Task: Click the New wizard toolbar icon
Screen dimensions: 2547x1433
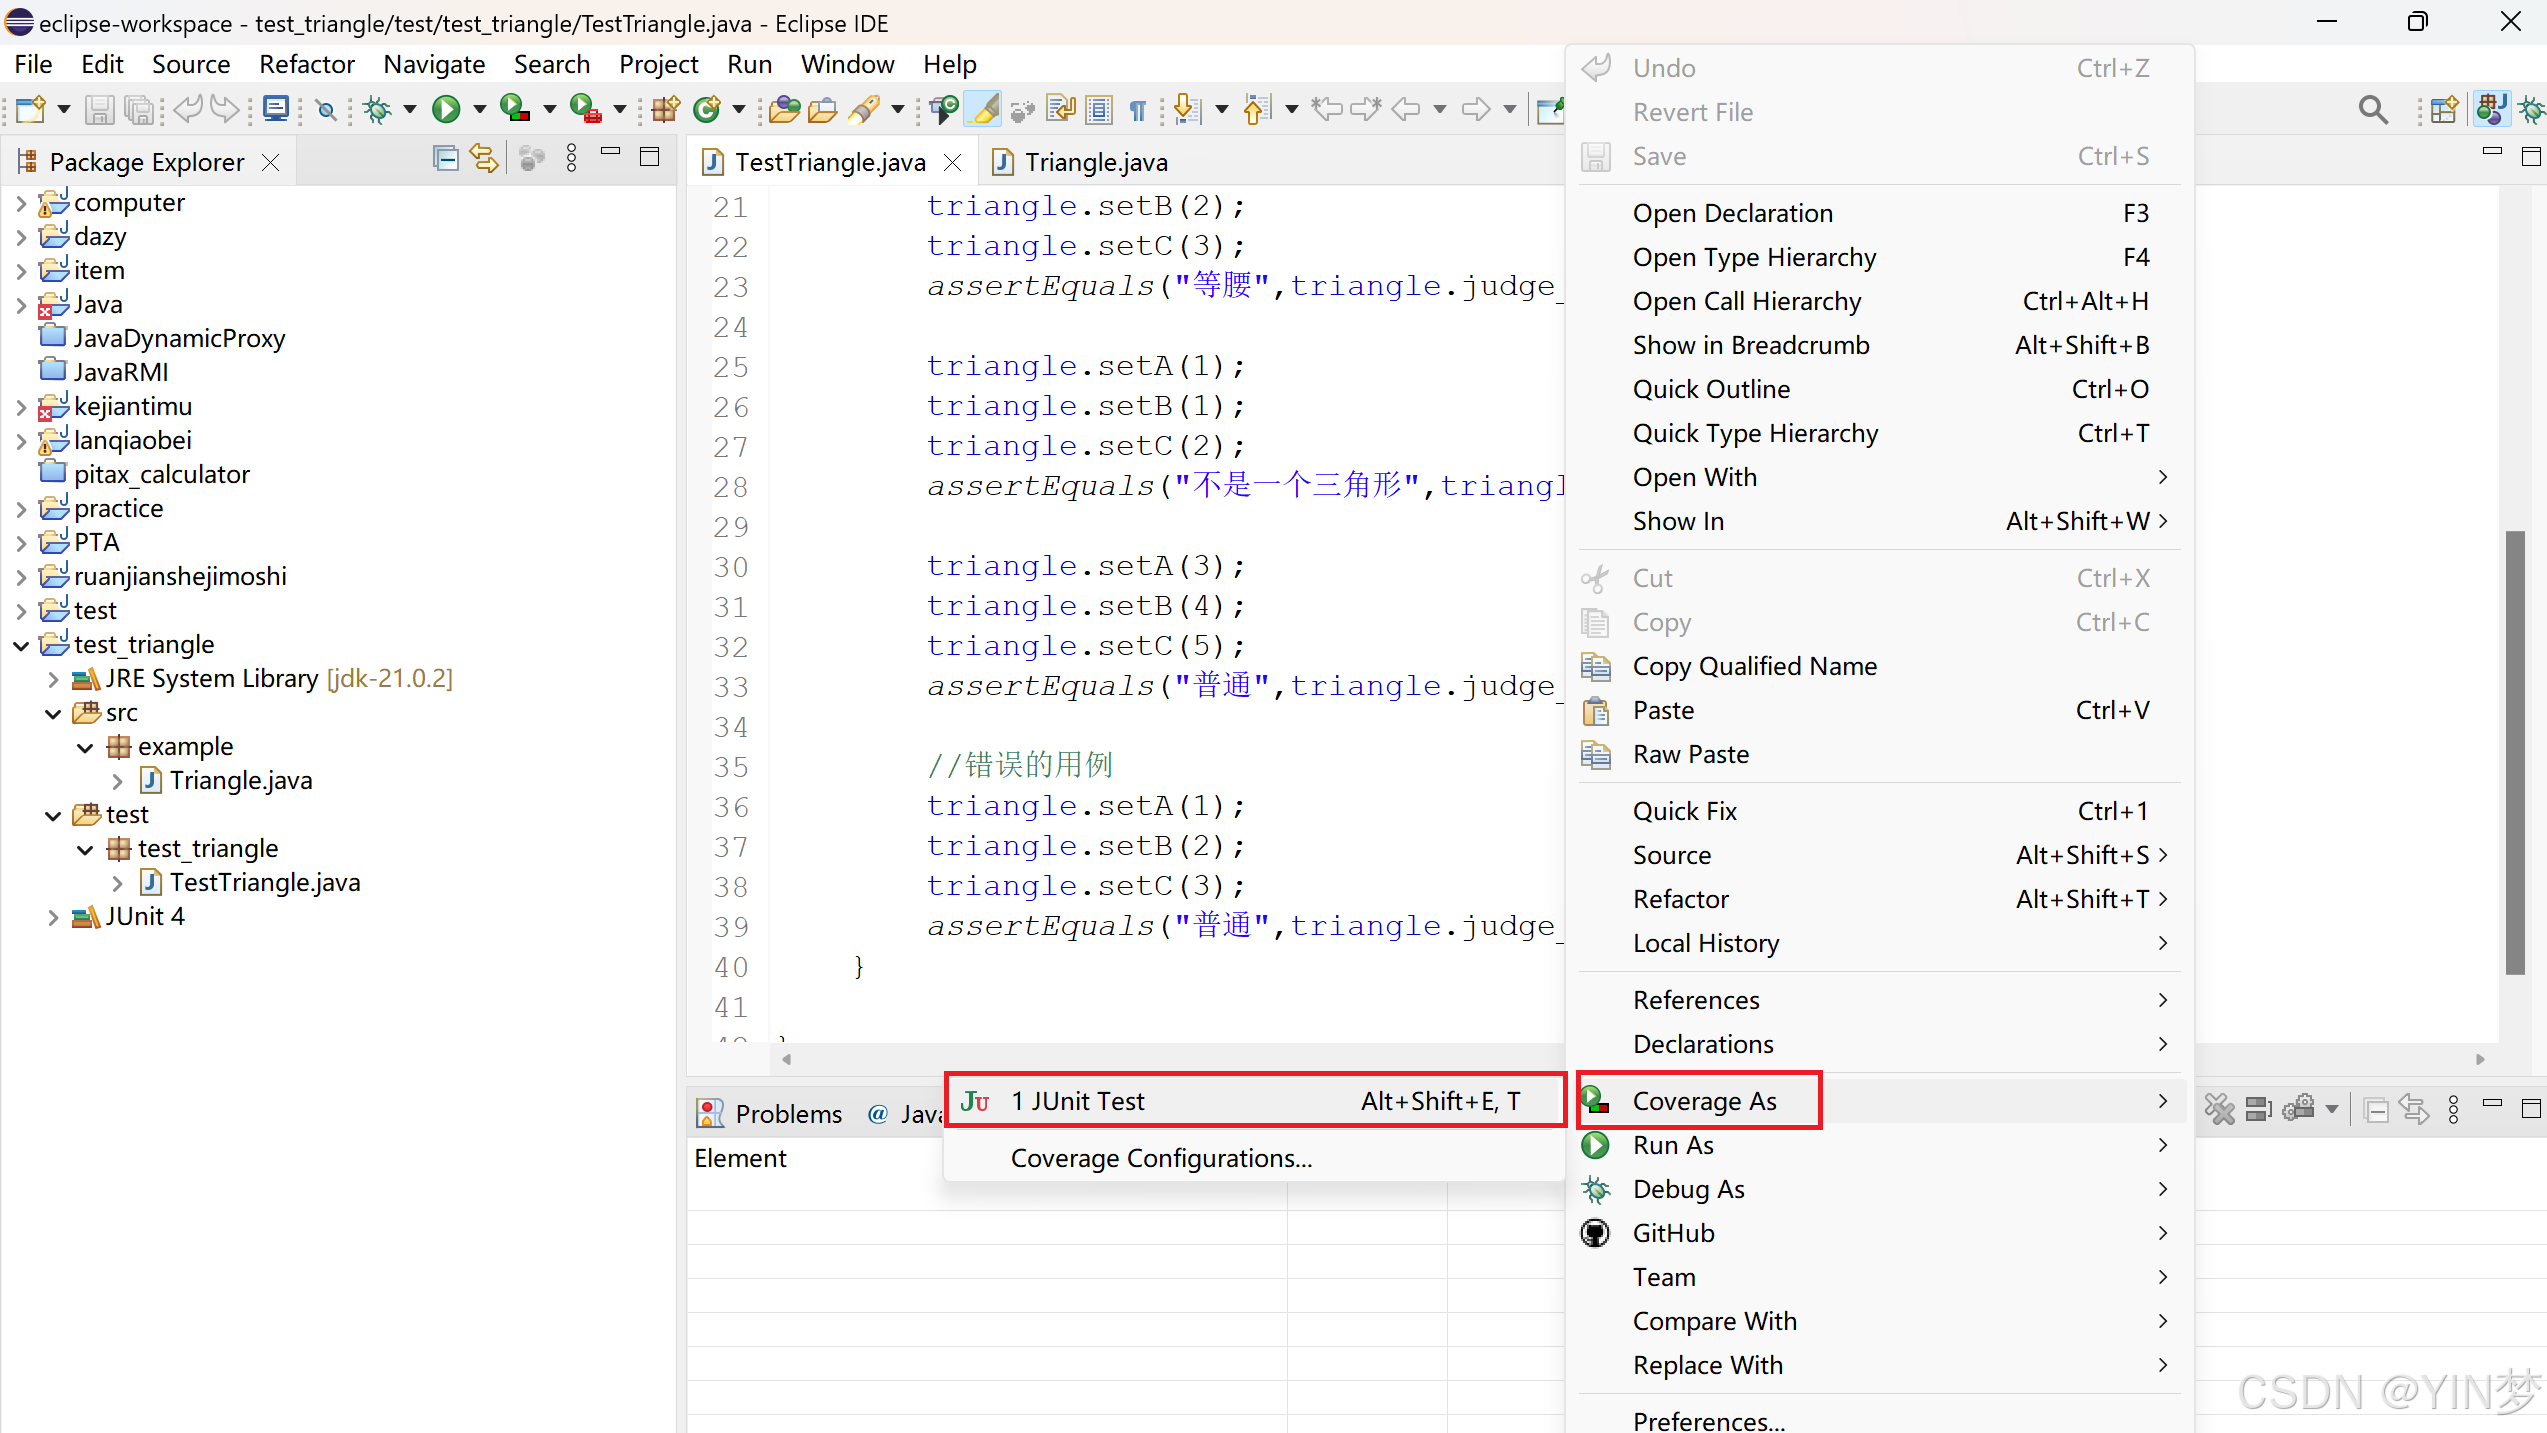Action: pyautogui.click(x=30, y=109)
